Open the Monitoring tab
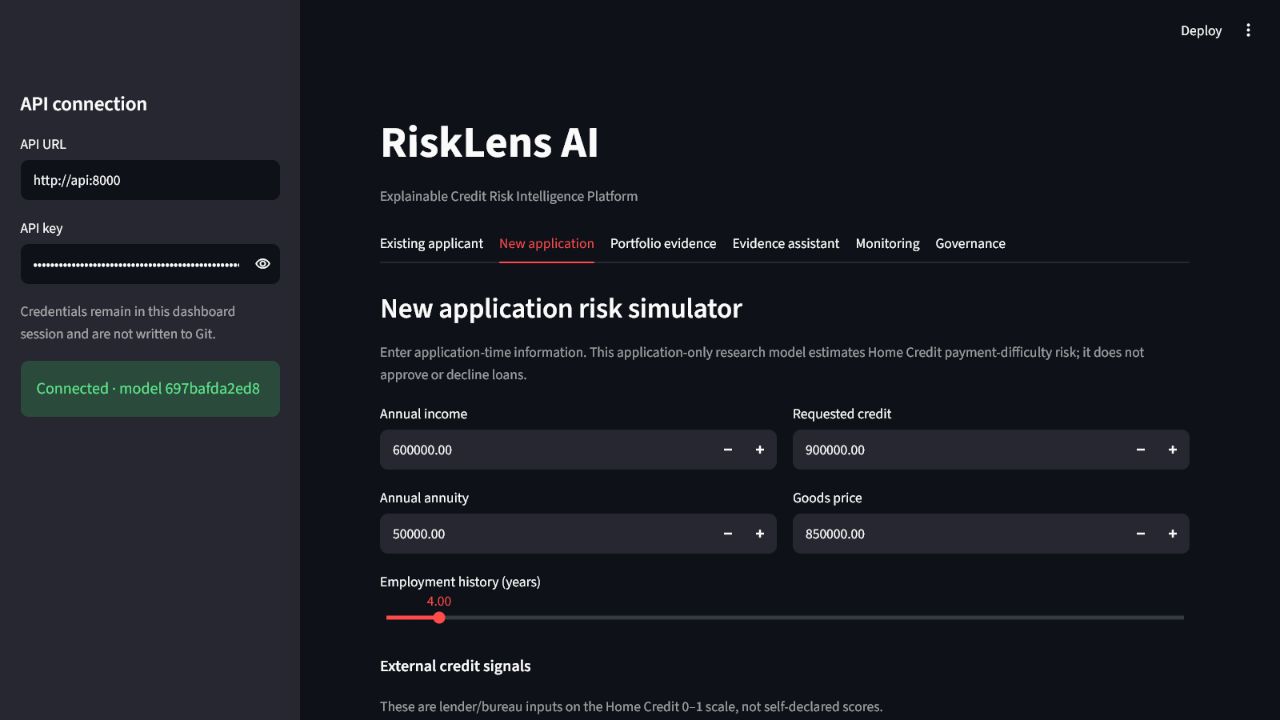 pyautogui.click(x=888, y=243)
